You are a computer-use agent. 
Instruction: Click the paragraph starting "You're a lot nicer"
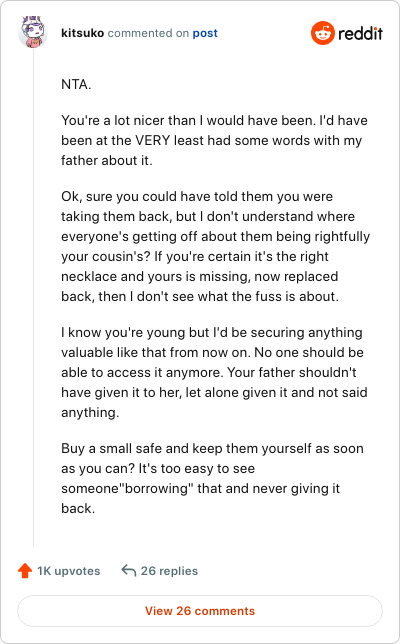tap(214, 140)
